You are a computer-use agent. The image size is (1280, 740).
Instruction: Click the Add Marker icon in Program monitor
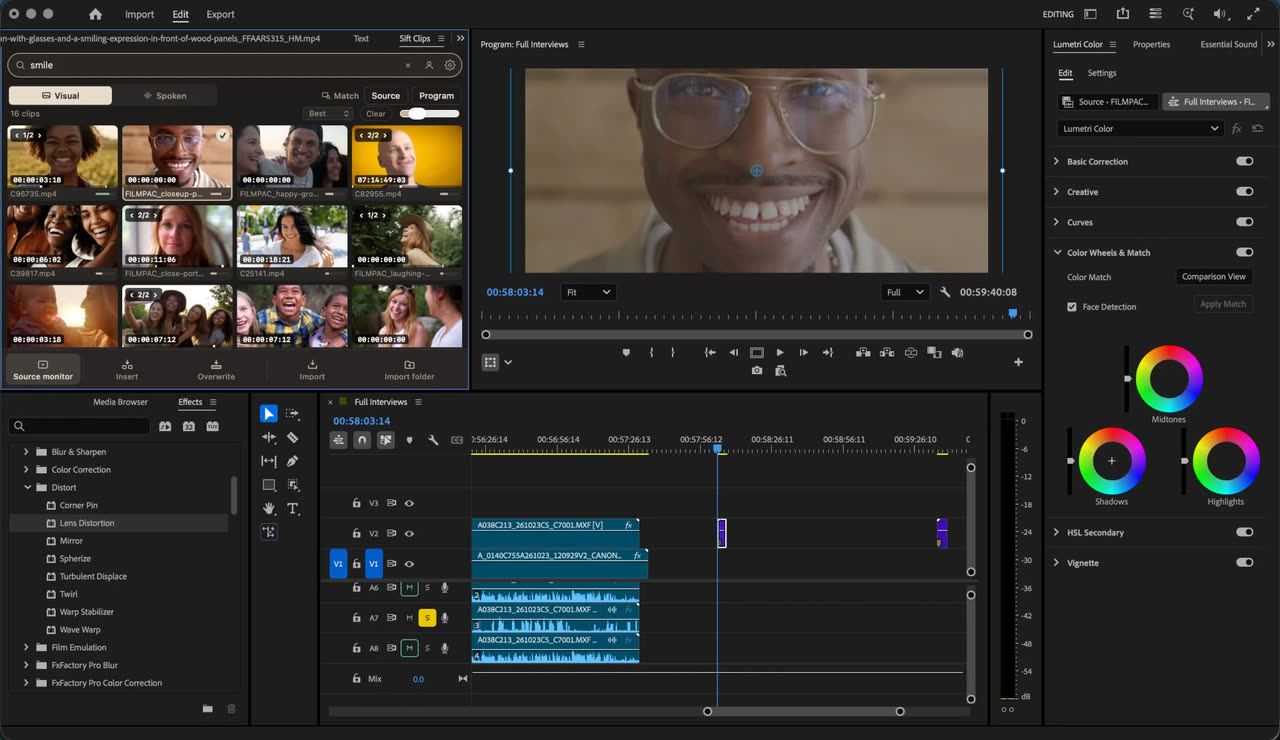point(627,352)
